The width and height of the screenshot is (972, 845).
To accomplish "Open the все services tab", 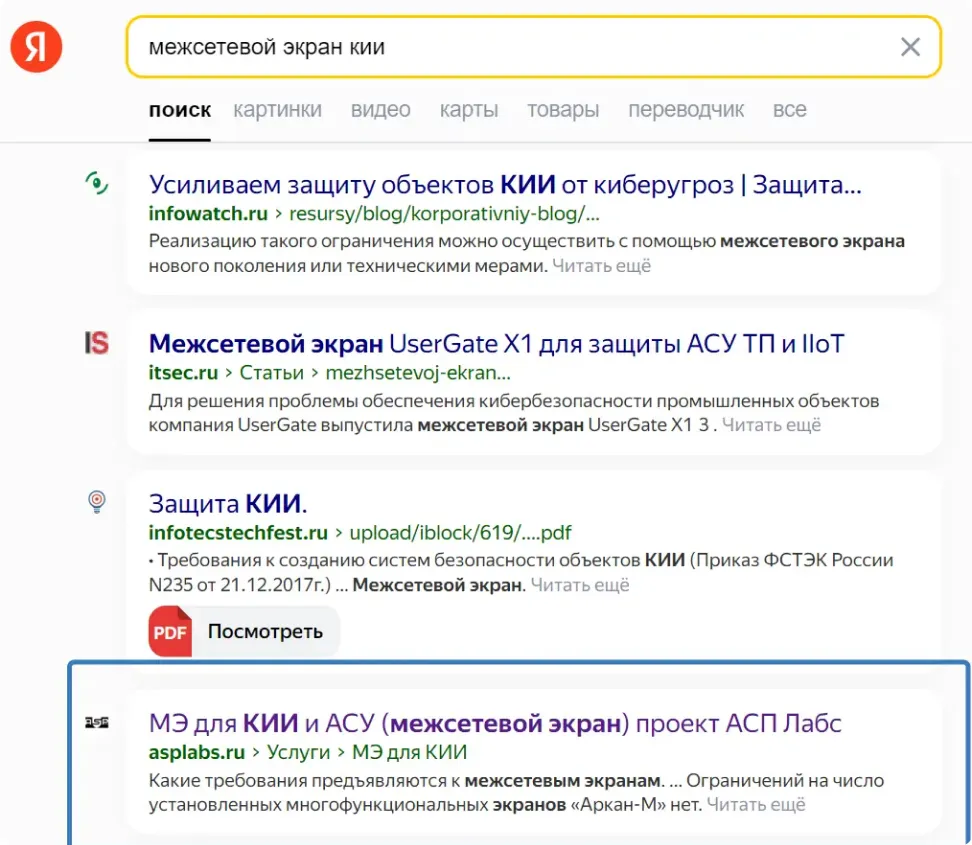I will click(789, 110).
